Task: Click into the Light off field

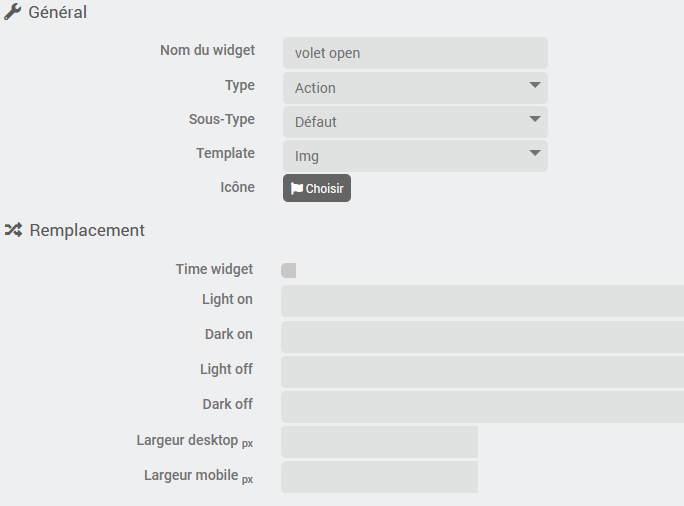Action: [482, 371]
